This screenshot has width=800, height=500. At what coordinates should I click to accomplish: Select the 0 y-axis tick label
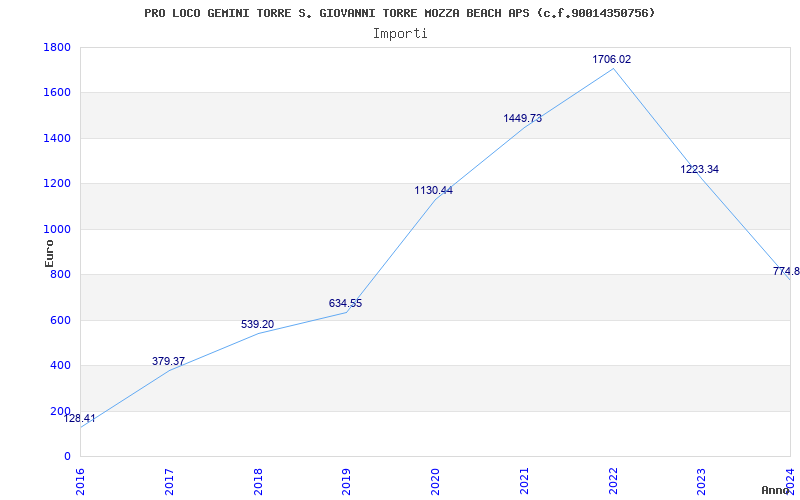click(x=67, y=456)
